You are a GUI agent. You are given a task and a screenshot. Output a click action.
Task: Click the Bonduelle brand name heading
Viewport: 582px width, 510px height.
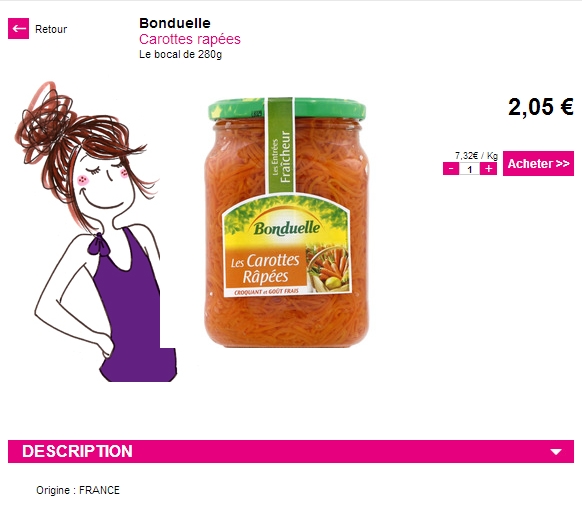point(175,23)
